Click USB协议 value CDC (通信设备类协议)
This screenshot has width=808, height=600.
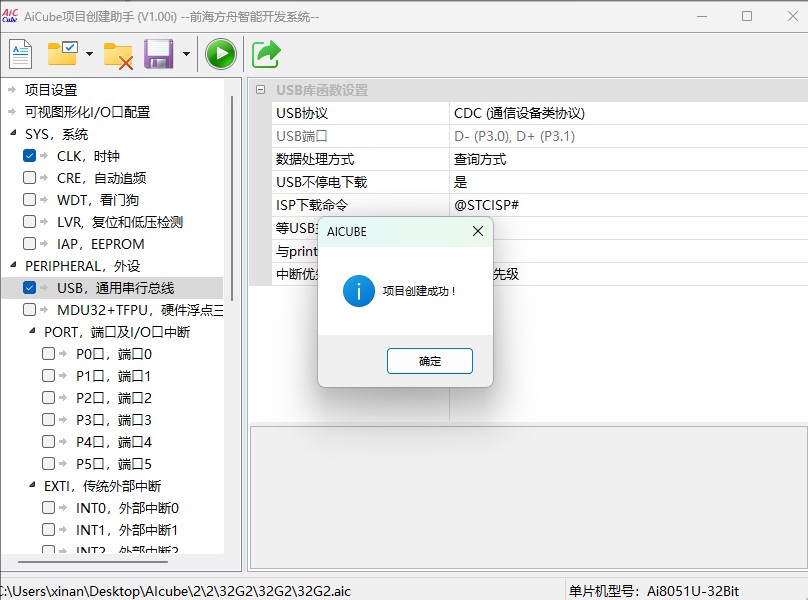pos(519,113)
